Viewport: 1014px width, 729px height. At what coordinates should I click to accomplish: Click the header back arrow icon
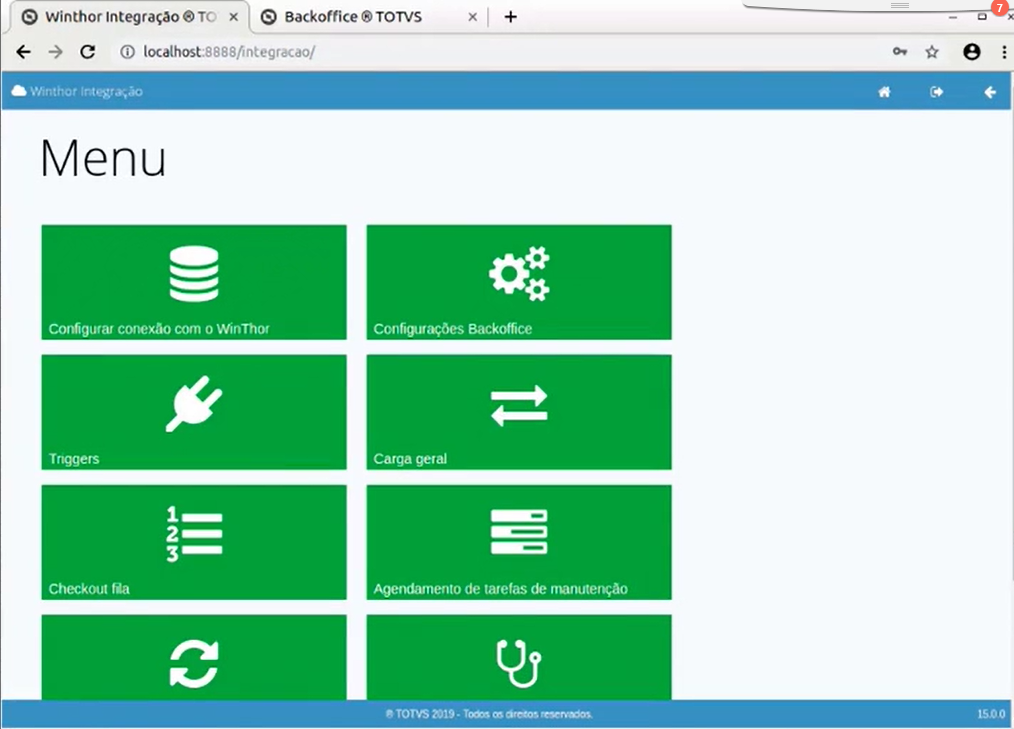(x=990, y=92)
